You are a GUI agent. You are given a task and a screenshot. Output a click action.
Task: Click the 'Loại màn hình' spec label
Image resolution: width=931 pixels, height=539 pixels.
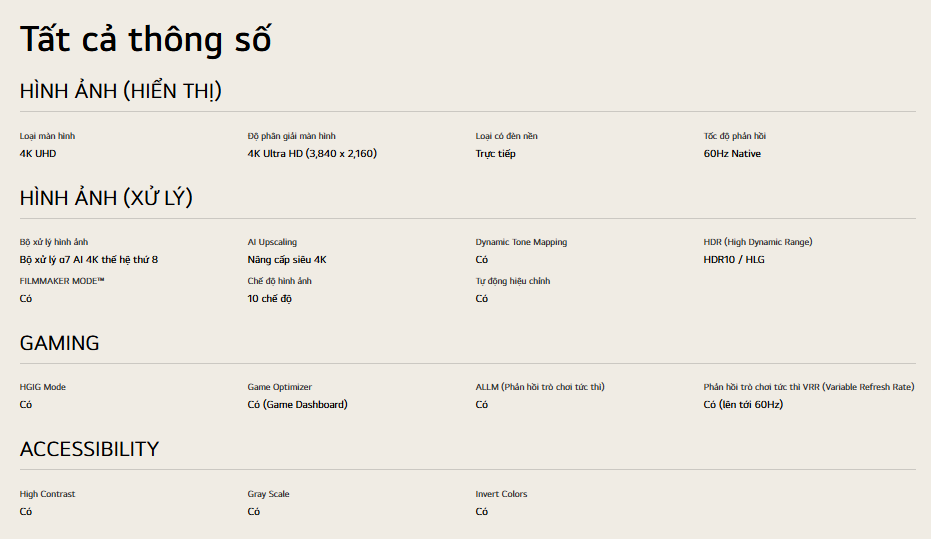[47, 136]
